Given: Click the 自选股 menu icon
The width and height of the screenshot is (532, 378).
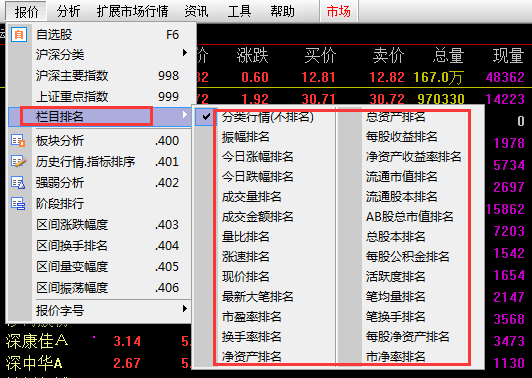Looking at the screenshot, I should (x=19, y=35).
